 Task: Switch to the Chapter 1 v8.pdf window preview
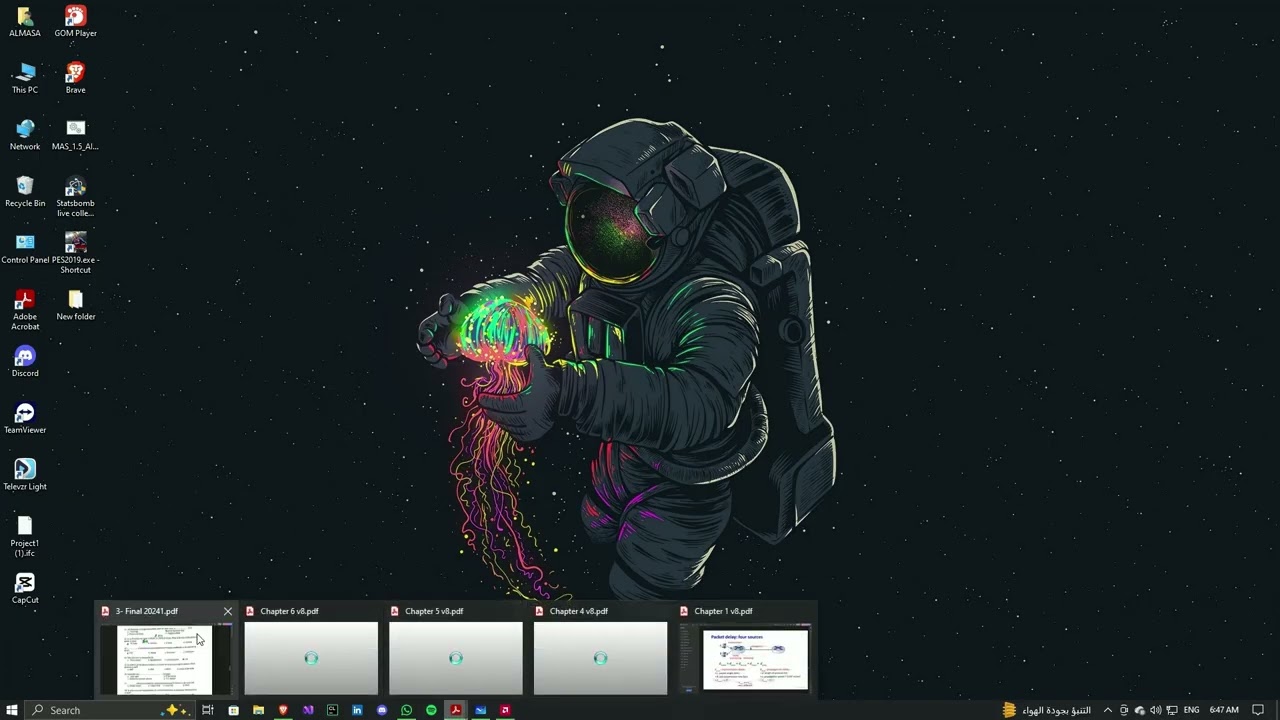point(745,658)
